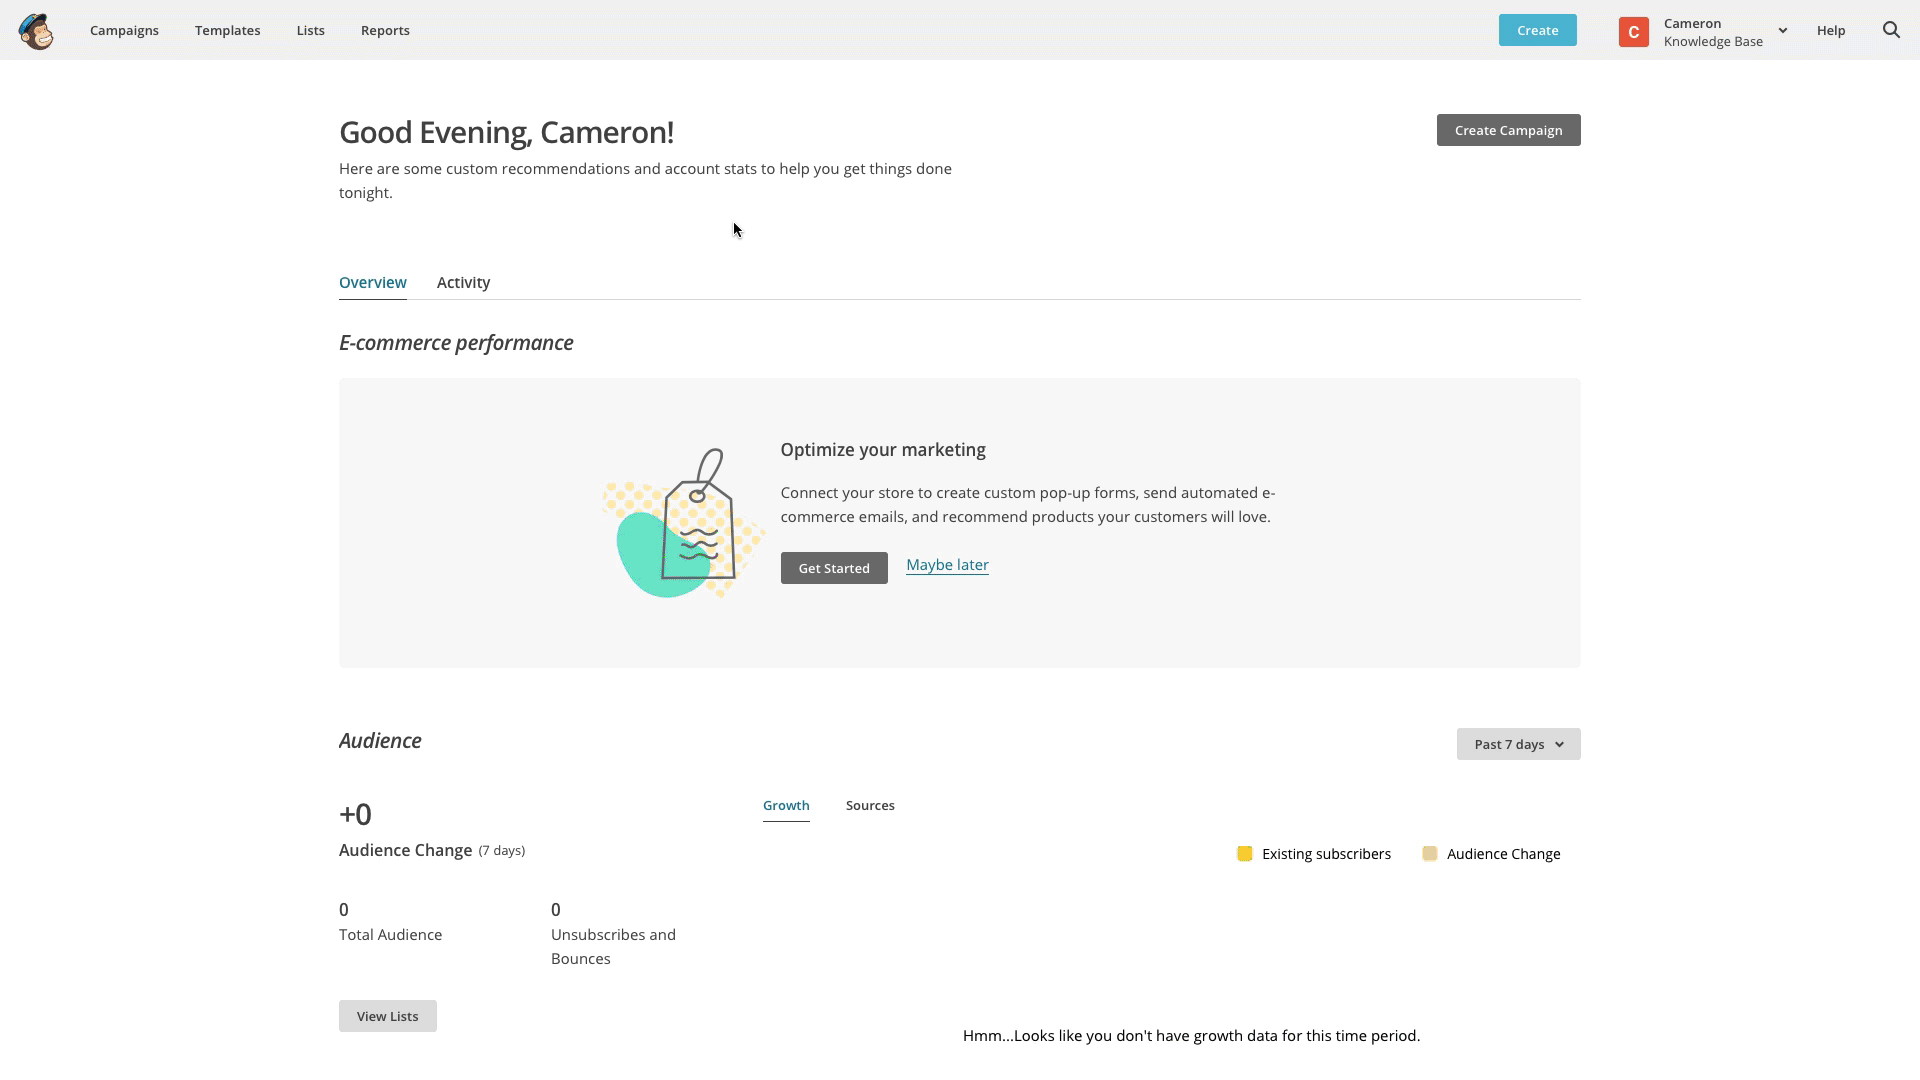Expand account menu chevron next to Cameron
The width and height of the screenshot is (1920, 1080).
[x=1782, y=31]
